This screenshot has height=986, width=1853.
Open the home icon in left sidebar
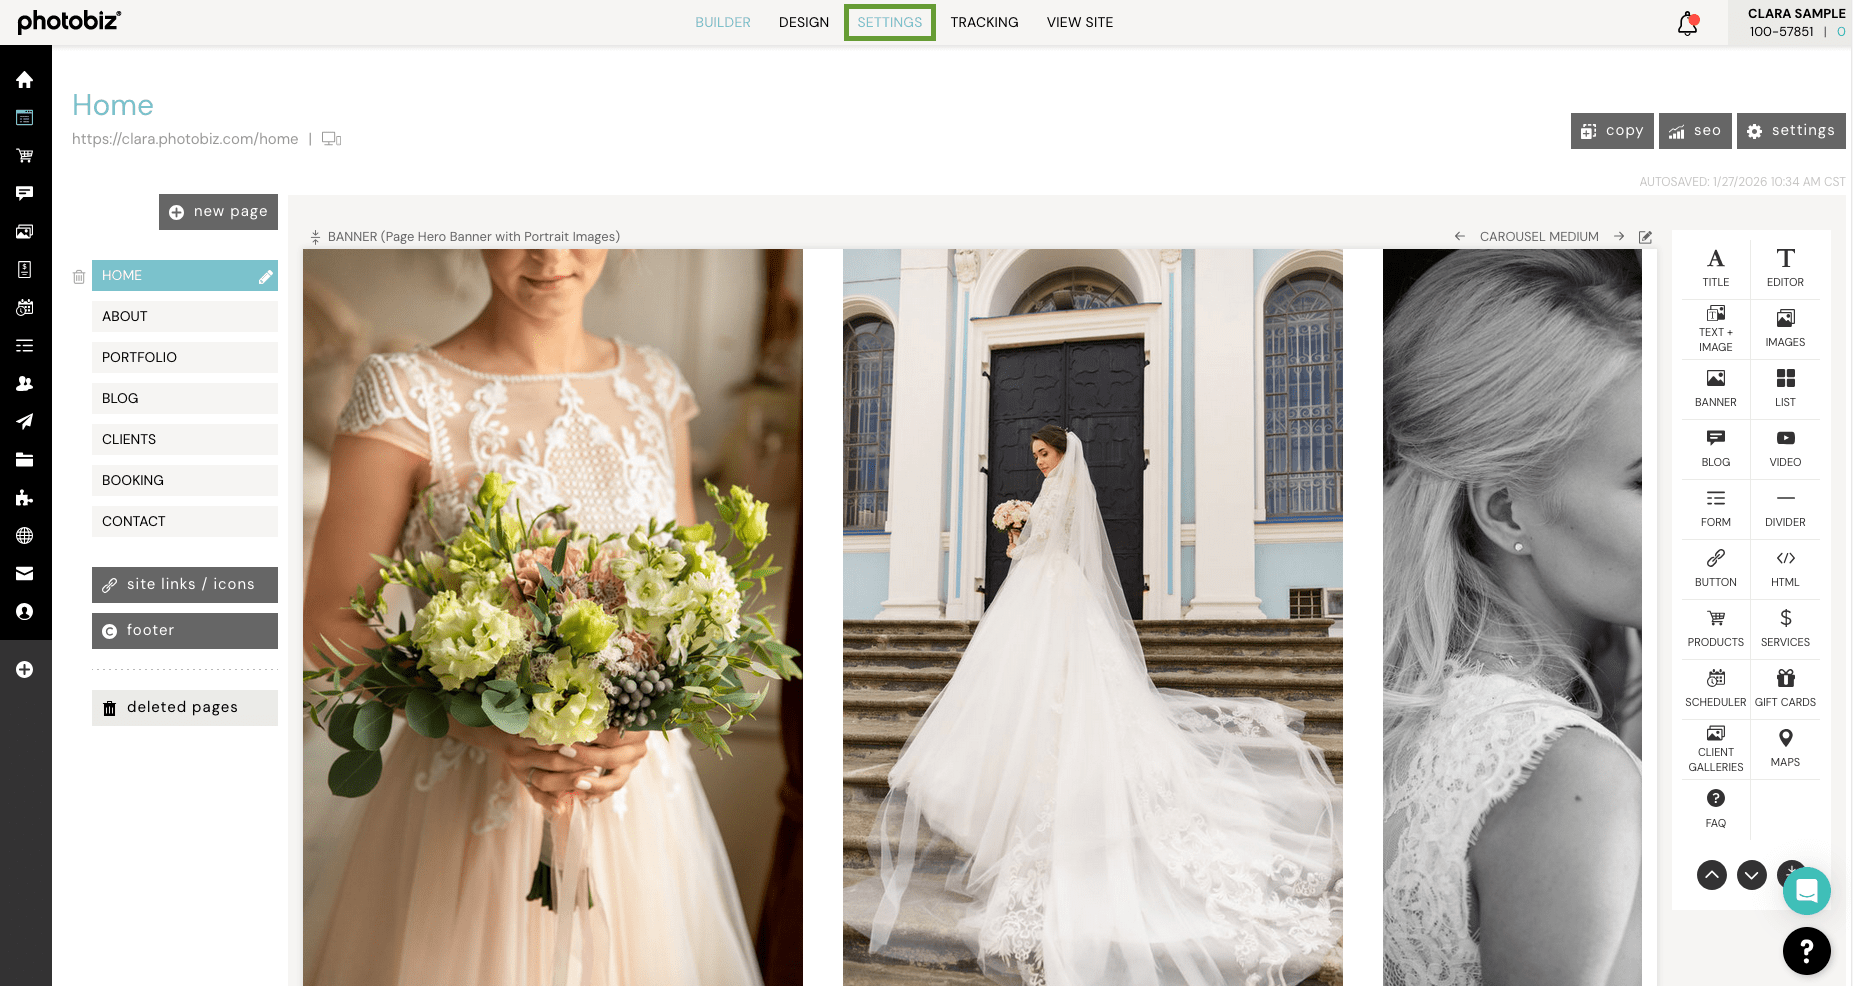[x=25, y=79]
